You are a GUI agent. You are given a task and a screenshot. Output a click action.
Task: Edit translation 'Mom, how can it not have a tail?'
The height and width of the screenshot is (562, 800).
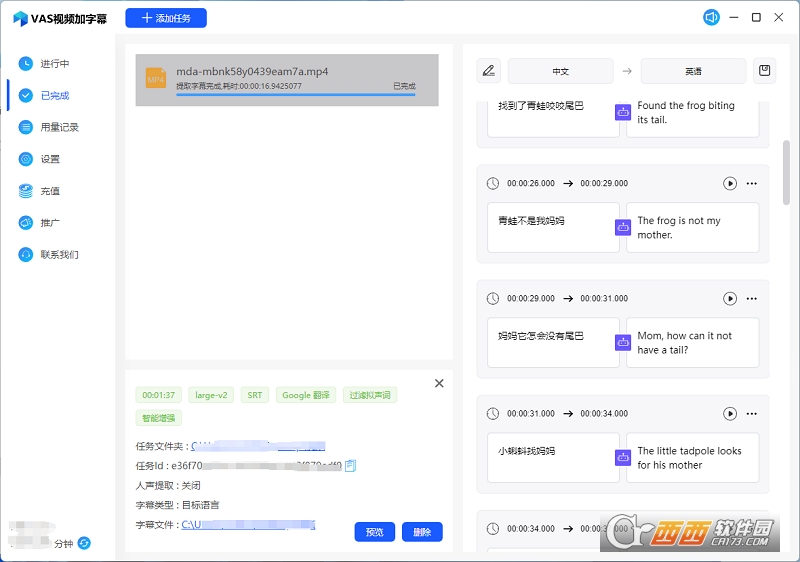pos(692,343)
